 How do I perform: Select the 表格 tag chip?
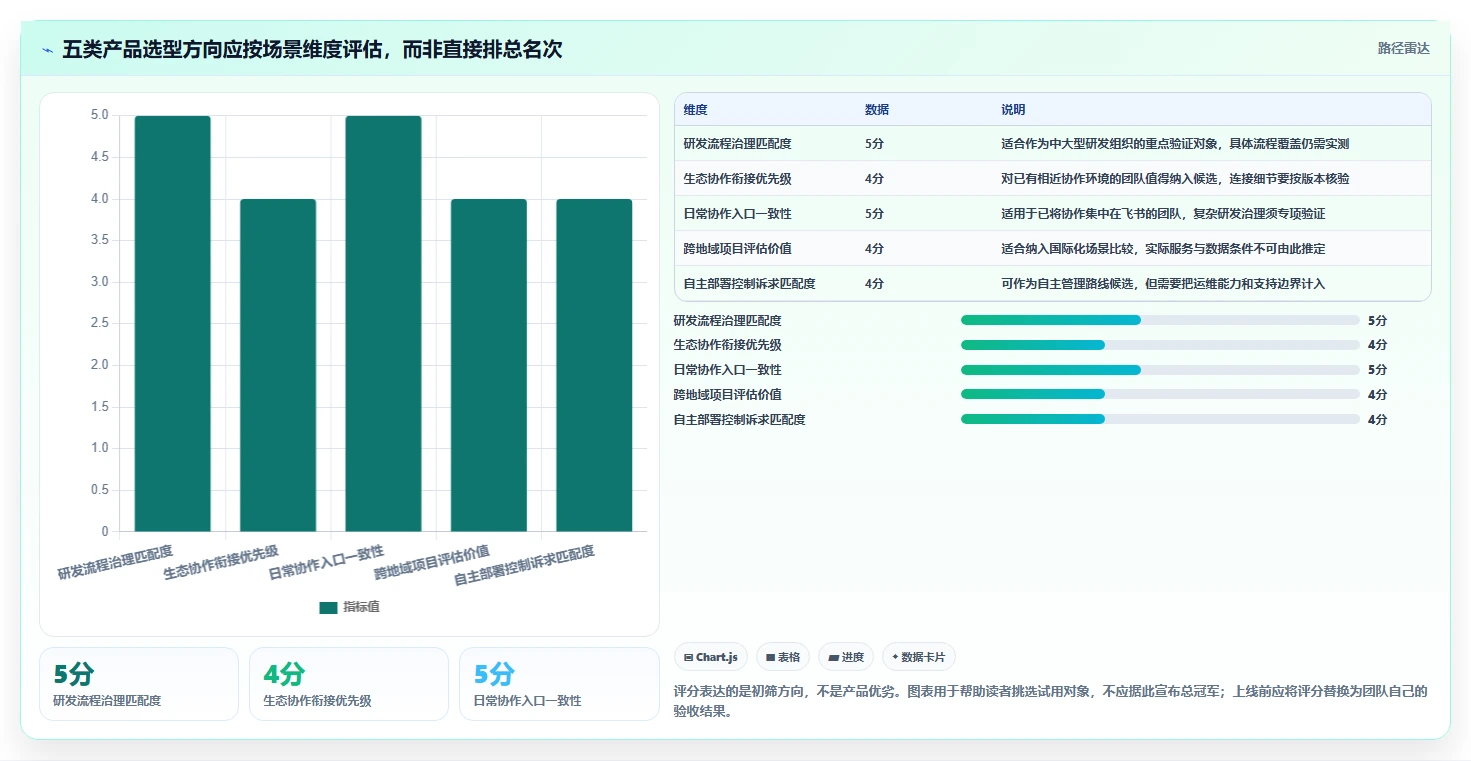tap(782, 657)
